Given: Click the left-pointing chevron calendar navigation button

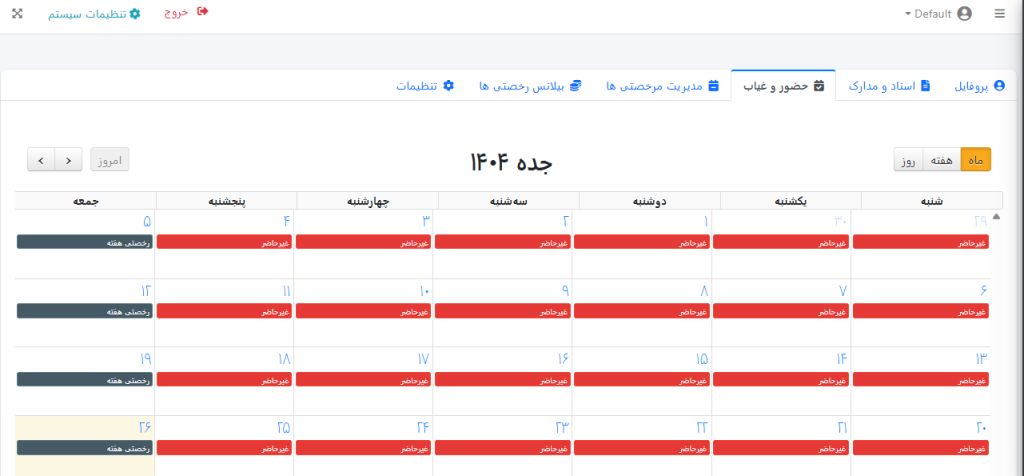Looking at the screenshot, I should [68, 160].
